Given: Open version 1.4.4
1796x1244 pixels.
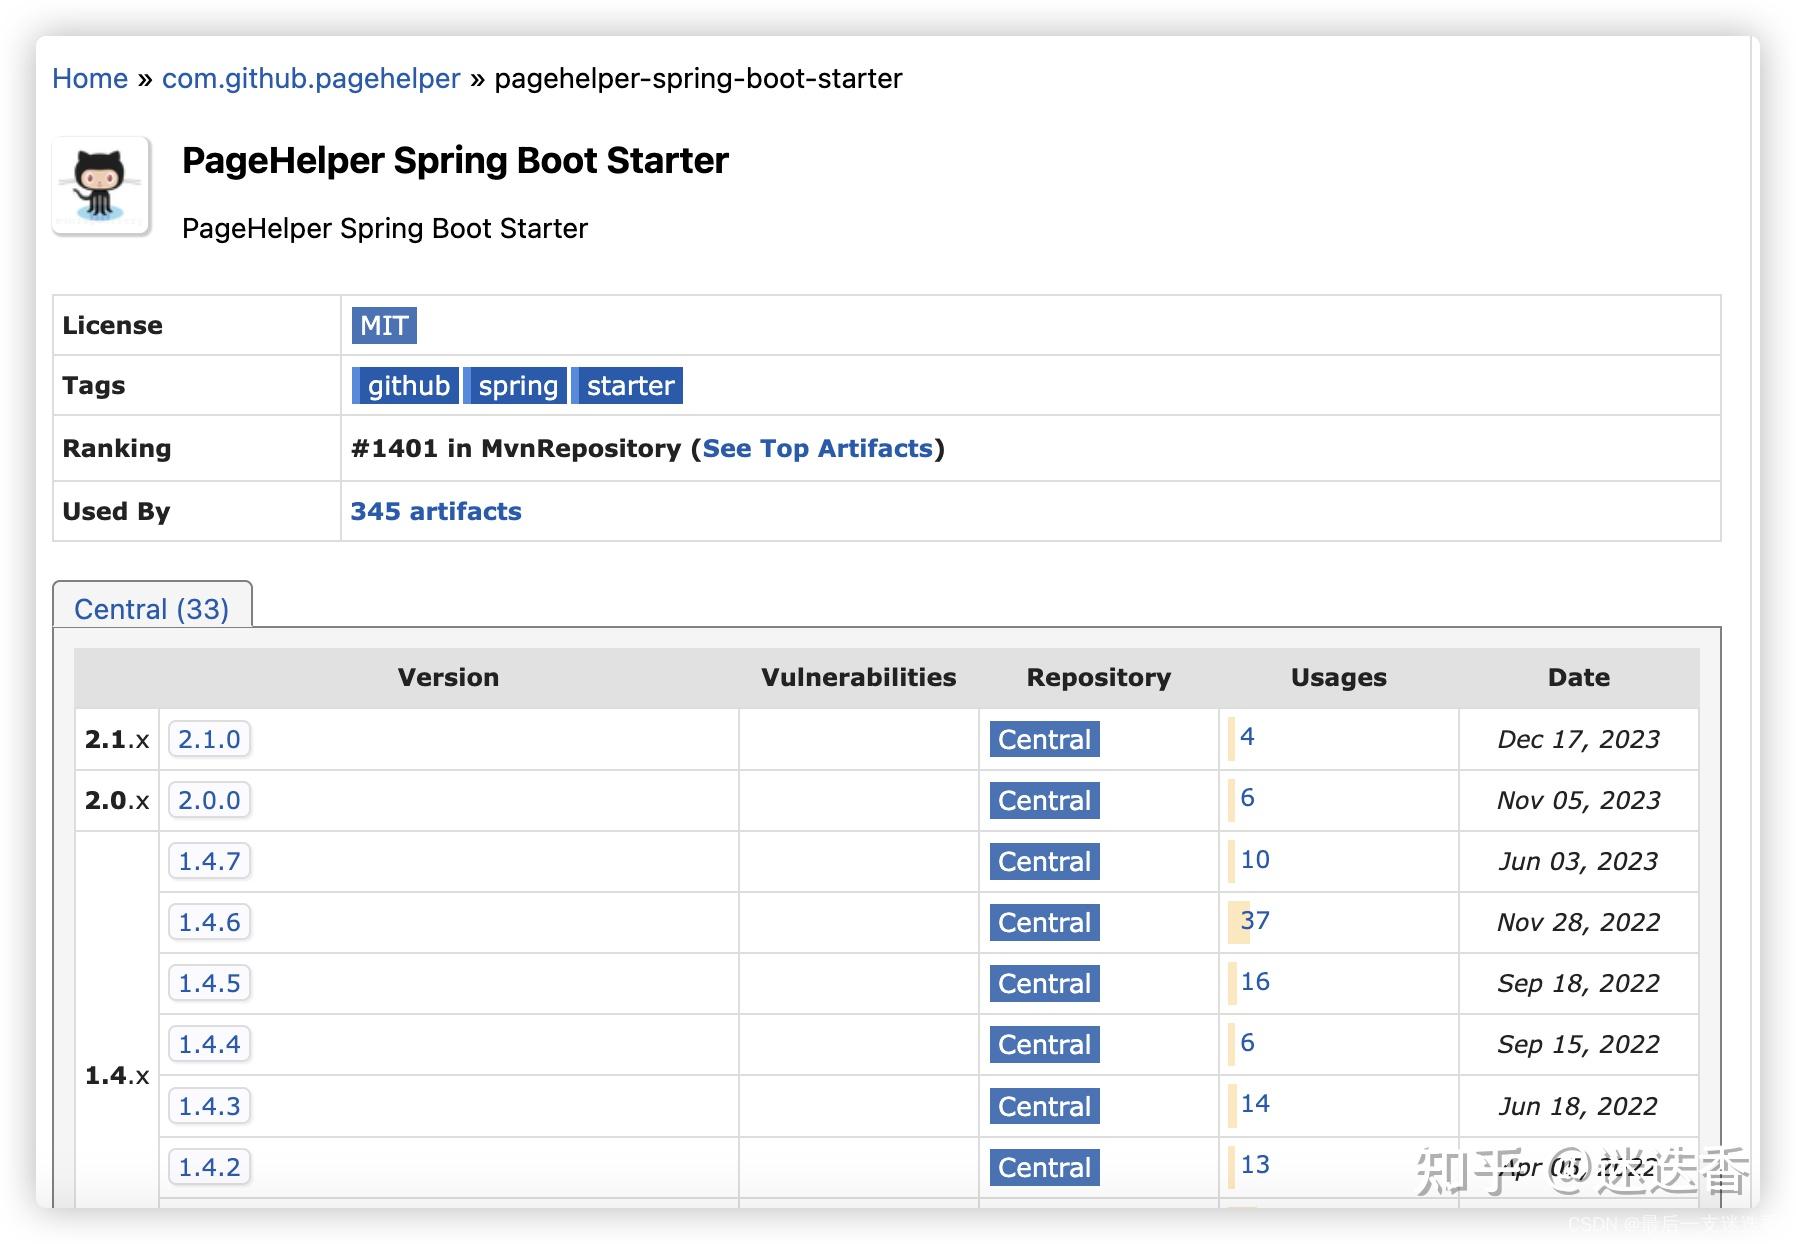Looking at the screenshot, I should (x=209, y=1044).
